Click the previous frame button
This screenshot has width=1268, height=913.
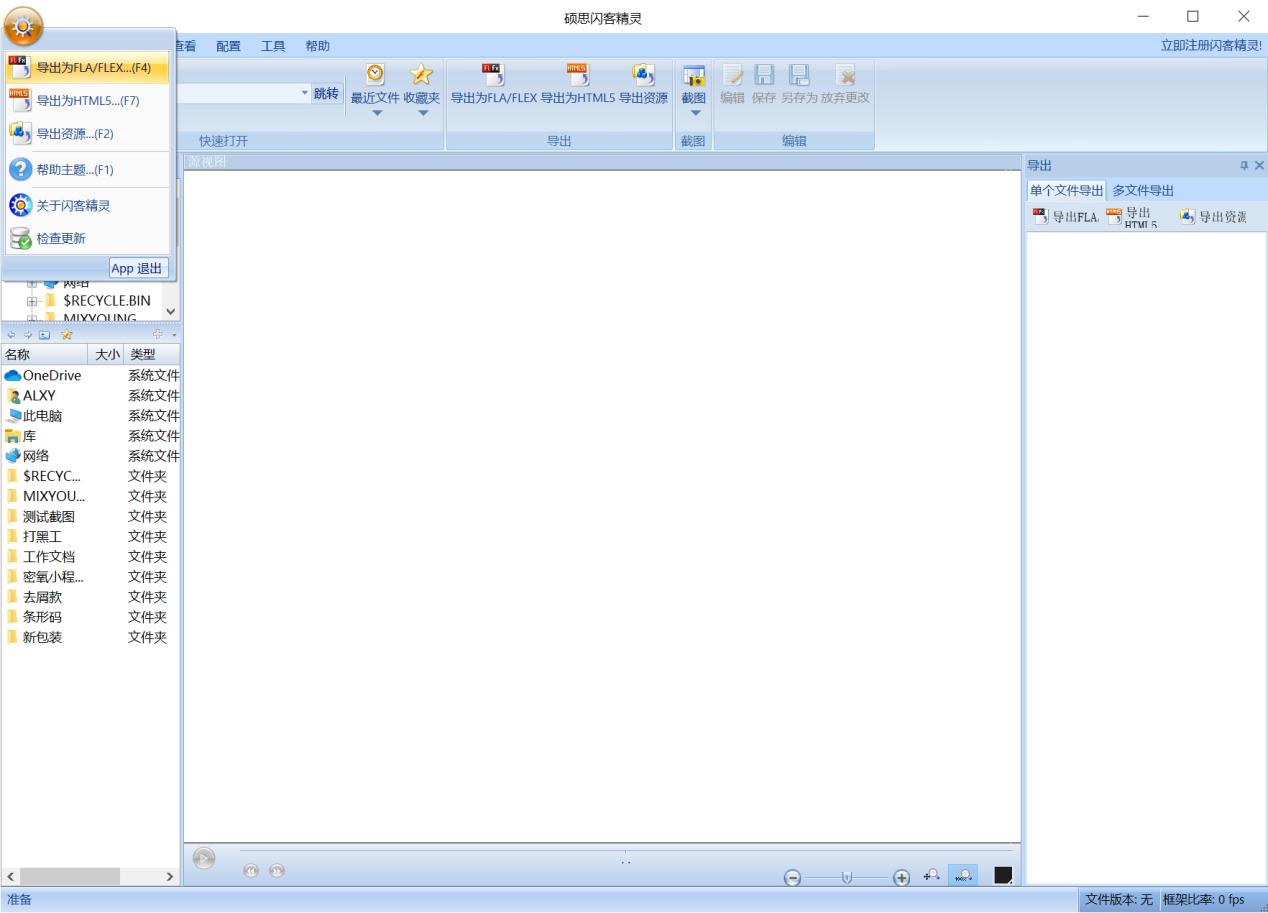click(250, 871)
